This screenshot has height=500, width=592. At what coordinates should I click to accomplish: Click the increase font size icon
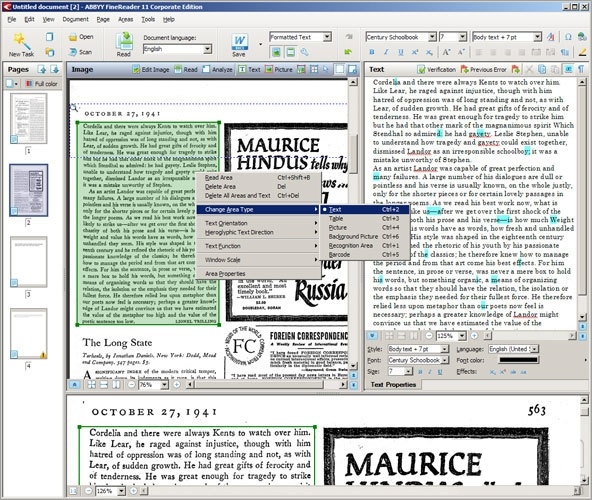pos(446,52)
